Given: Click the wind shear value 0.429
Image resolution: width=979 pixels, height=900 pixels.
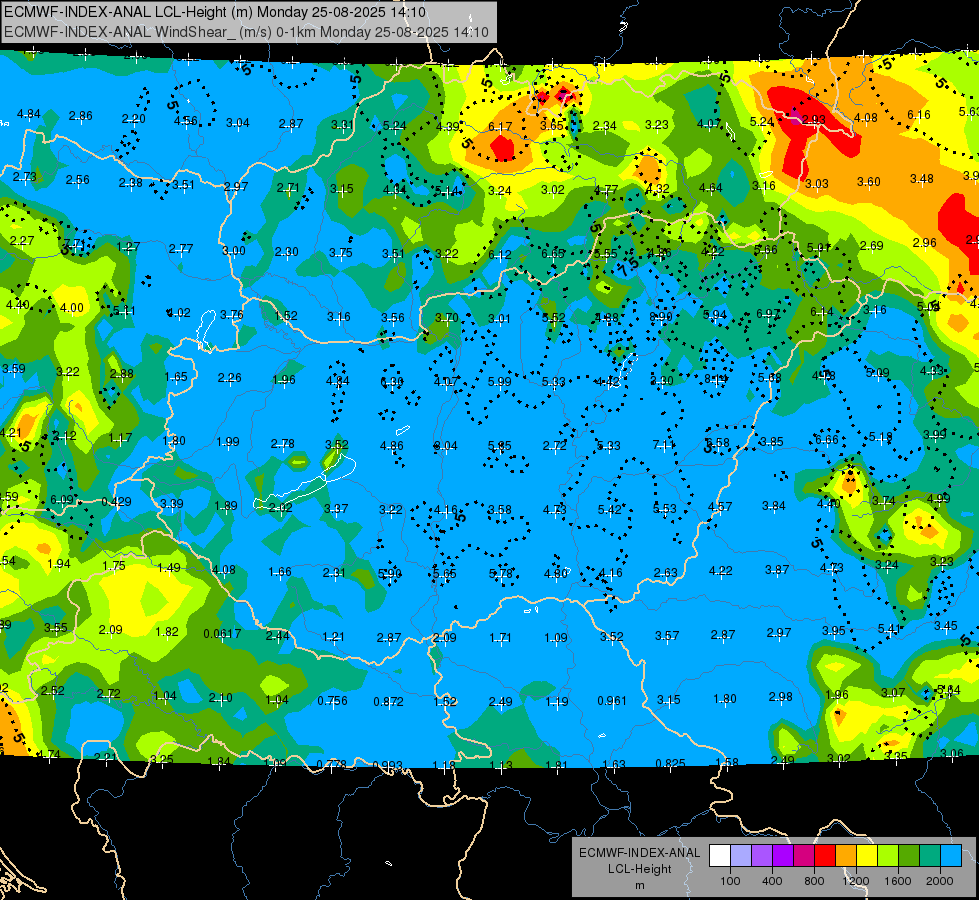Looking at the screenshot, I should click(x=116, y=502).
